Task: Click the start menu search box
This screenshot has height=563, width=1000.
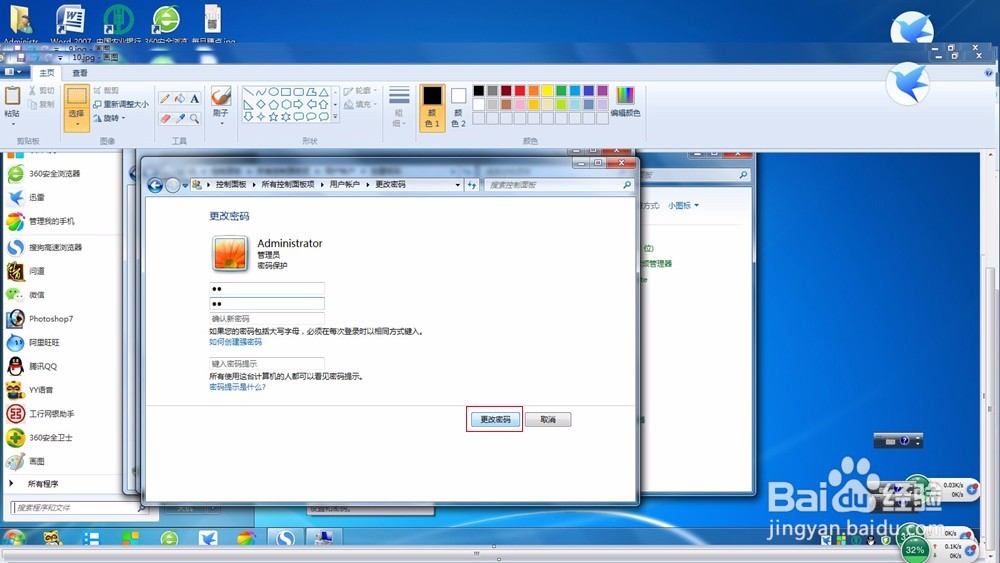Action: tap(78, 508)
